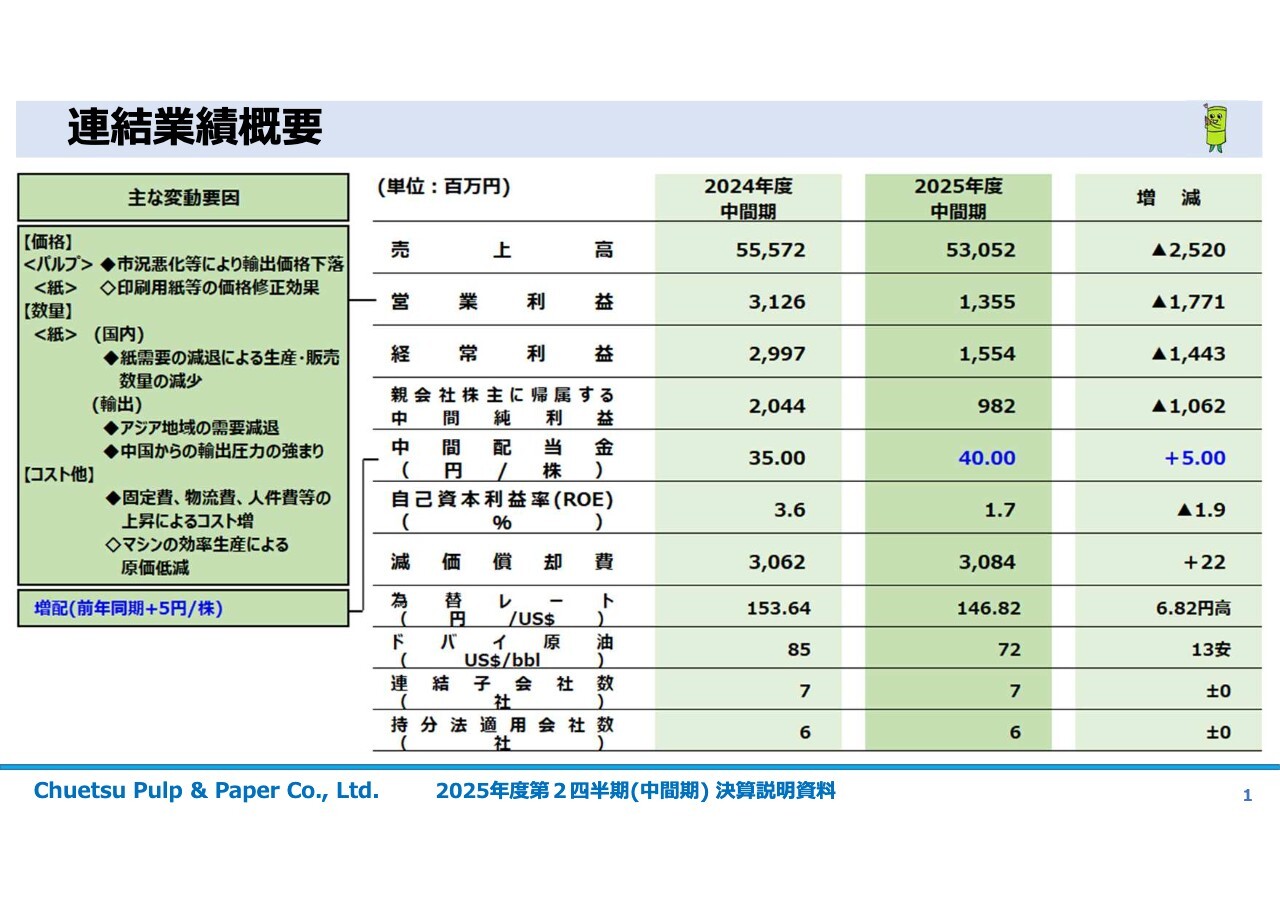Select the 減価償却費 value 3,084
This screenshot has height=904, width=1280.
986,562
